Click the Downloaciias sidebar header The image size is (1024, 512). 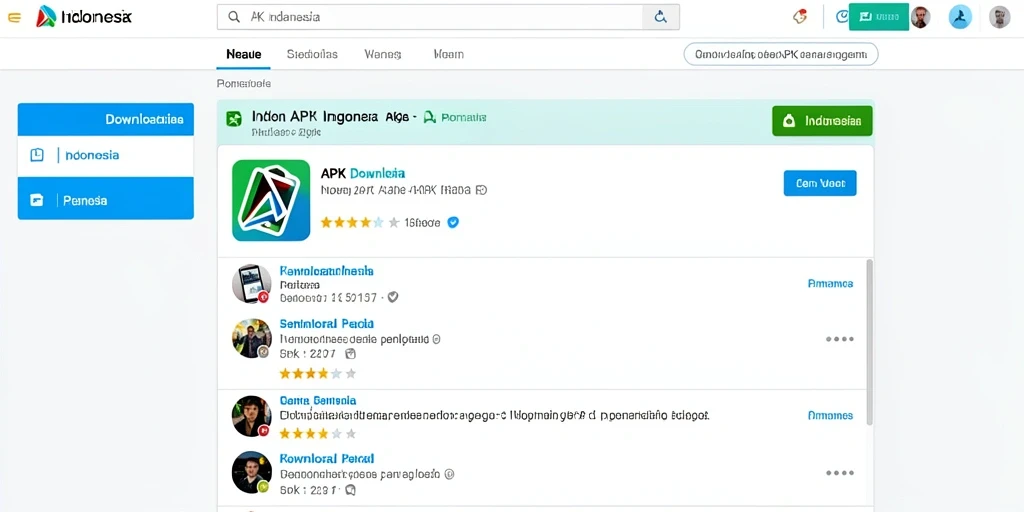pyautogui.click(x=106, y=120)
